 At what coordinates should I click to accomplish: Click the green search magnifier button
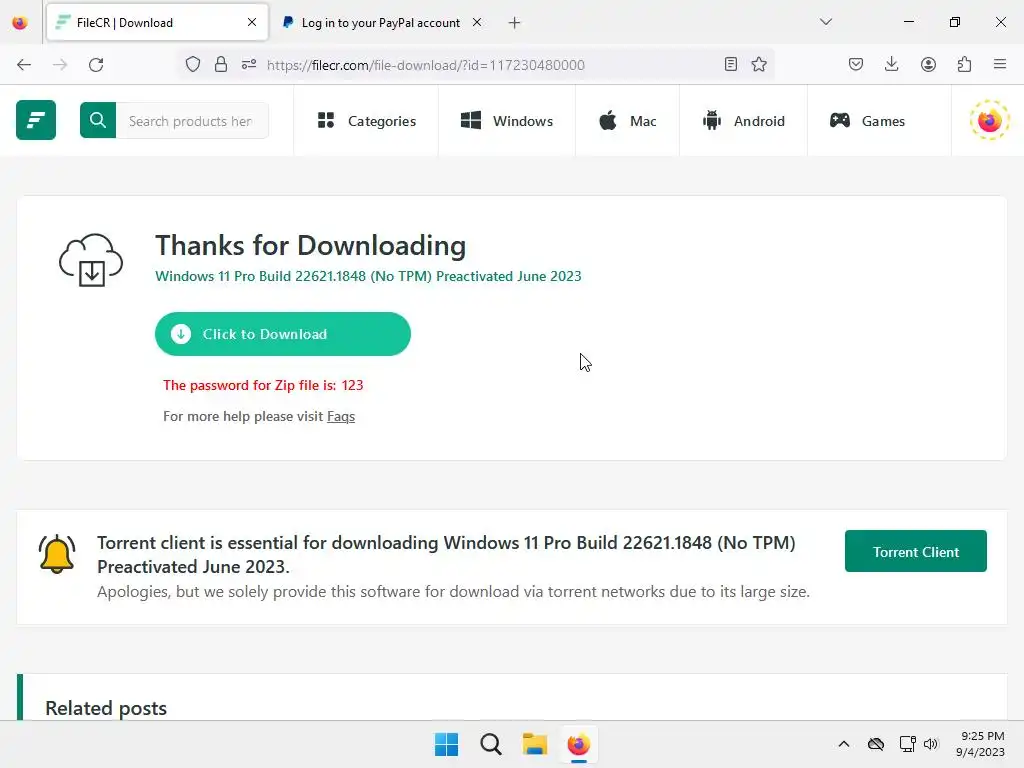98,120
